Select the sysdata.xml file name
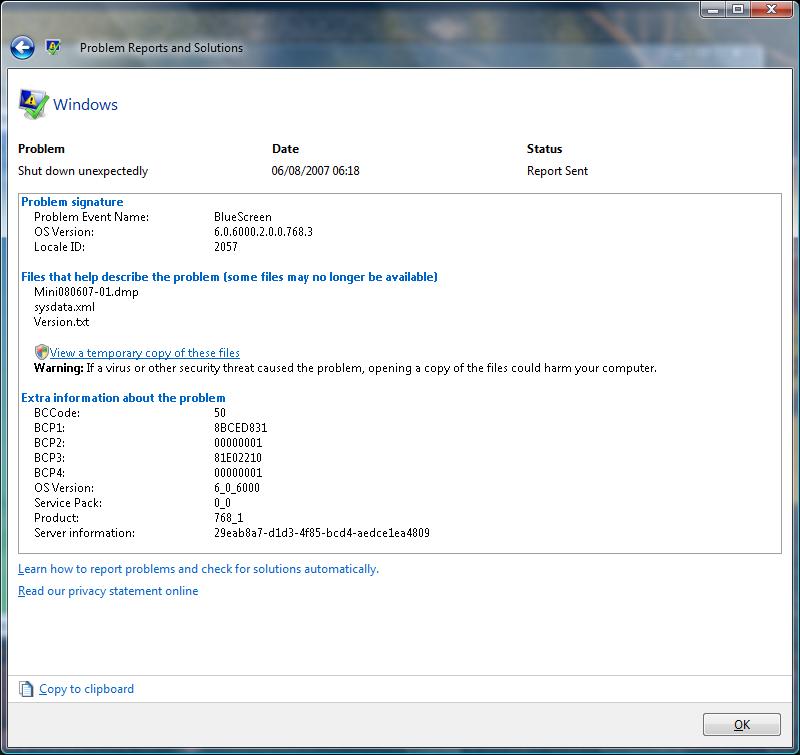 (x=64, y=307)
